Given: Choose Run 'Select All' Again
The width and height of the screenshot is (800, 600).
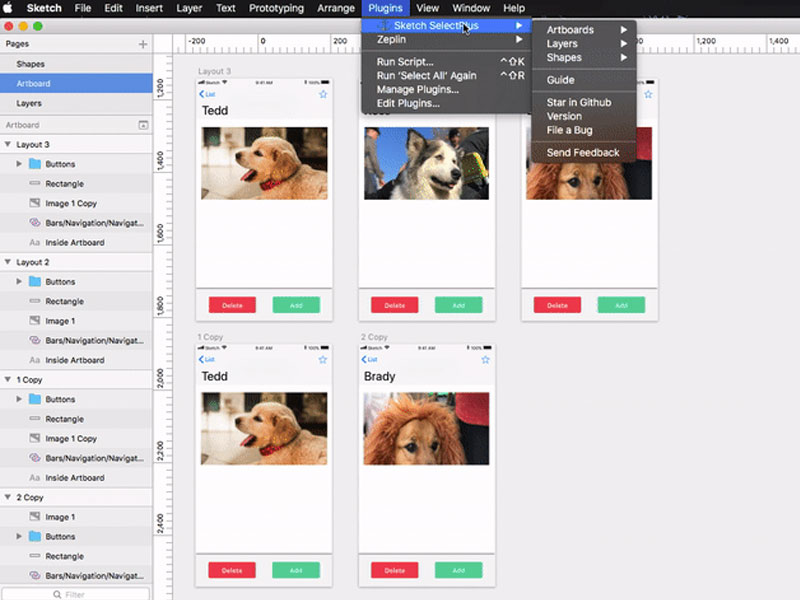Looking at the screenshot, I should point(446,76).
